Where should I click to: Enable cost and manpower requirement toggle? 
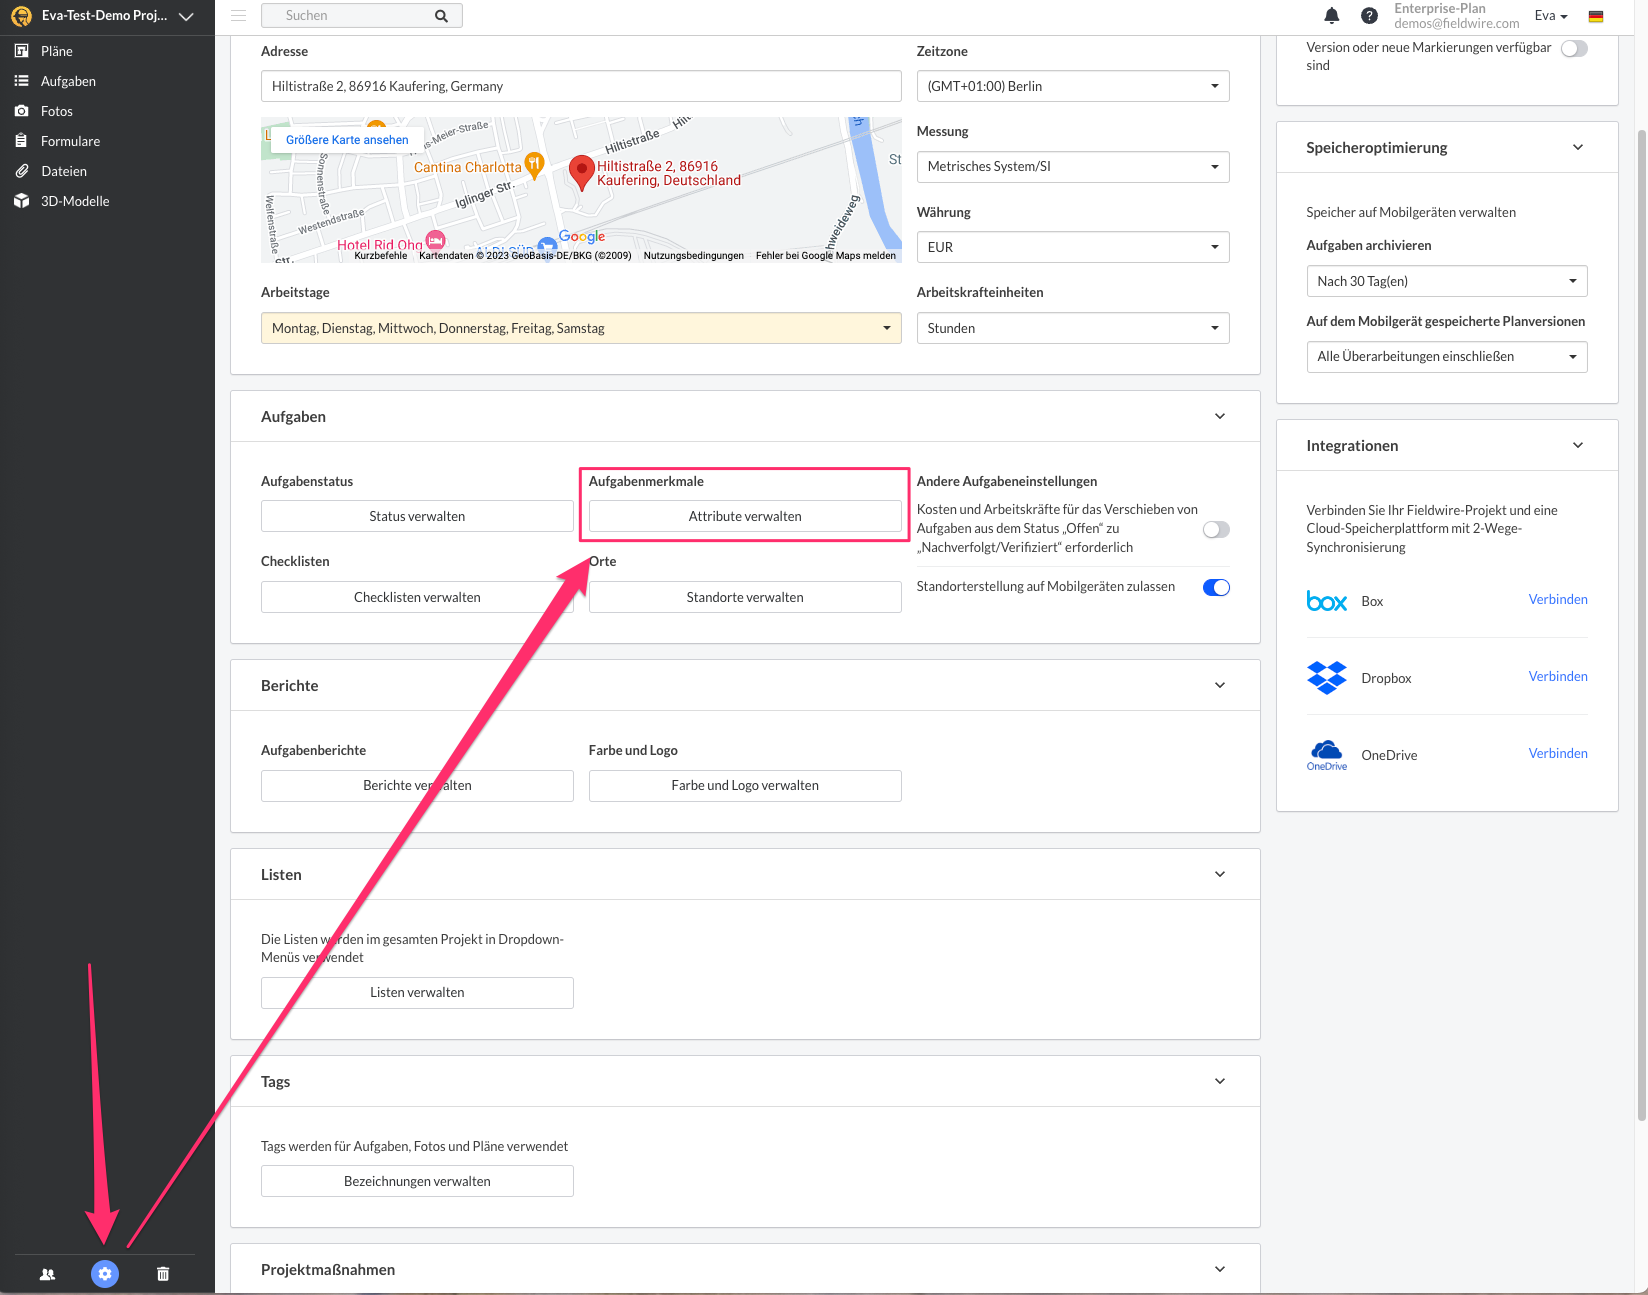pos(1216,529)
